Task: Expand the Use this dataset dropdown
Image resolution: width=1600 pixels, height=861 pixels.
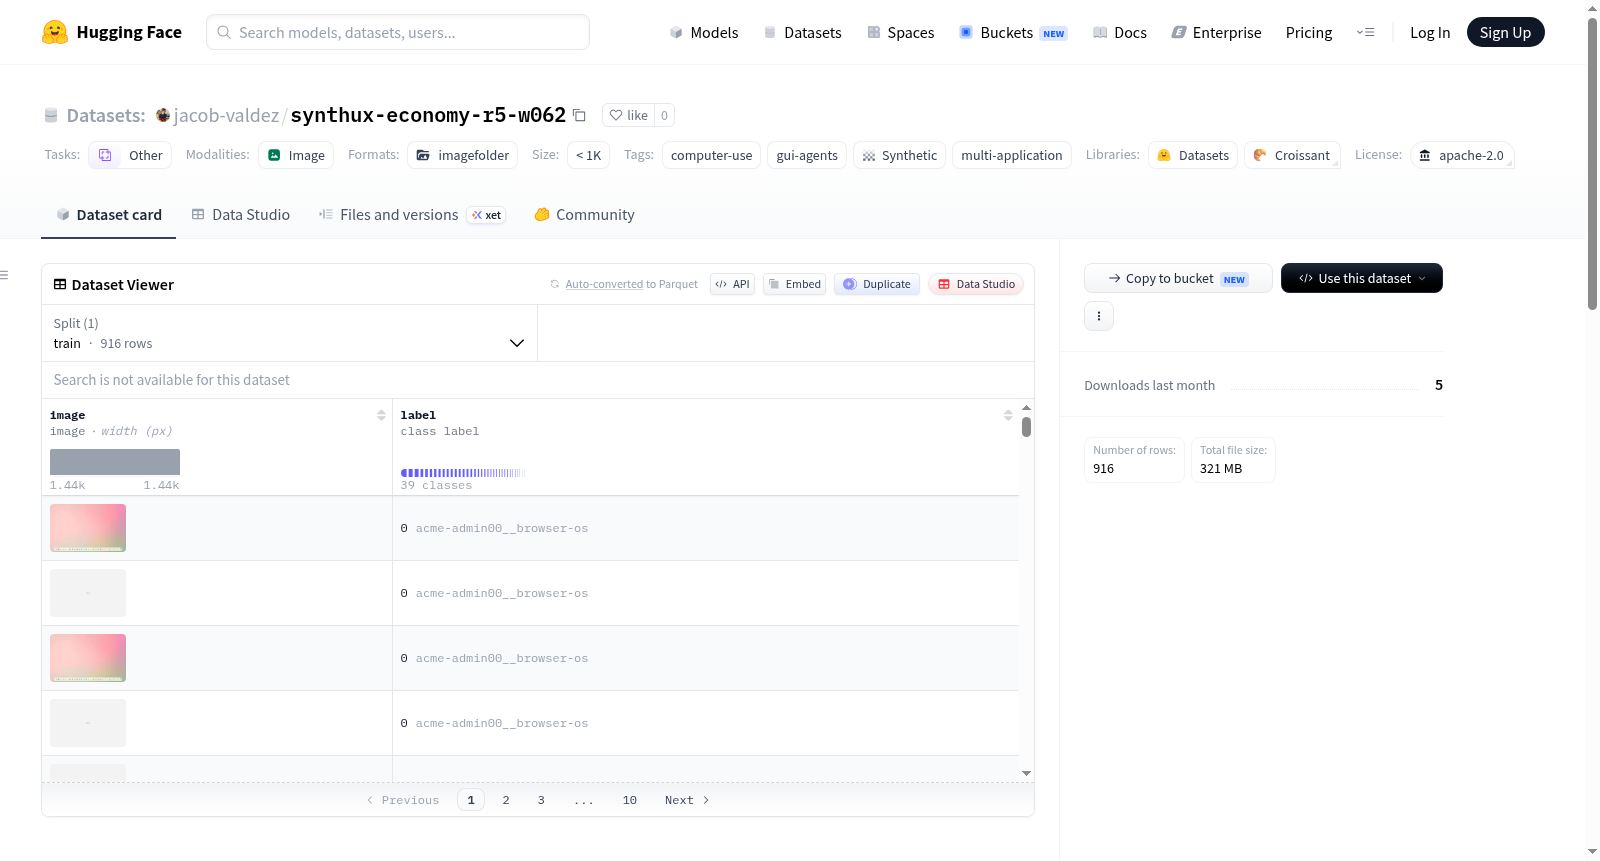Action: coord(1362,278)
